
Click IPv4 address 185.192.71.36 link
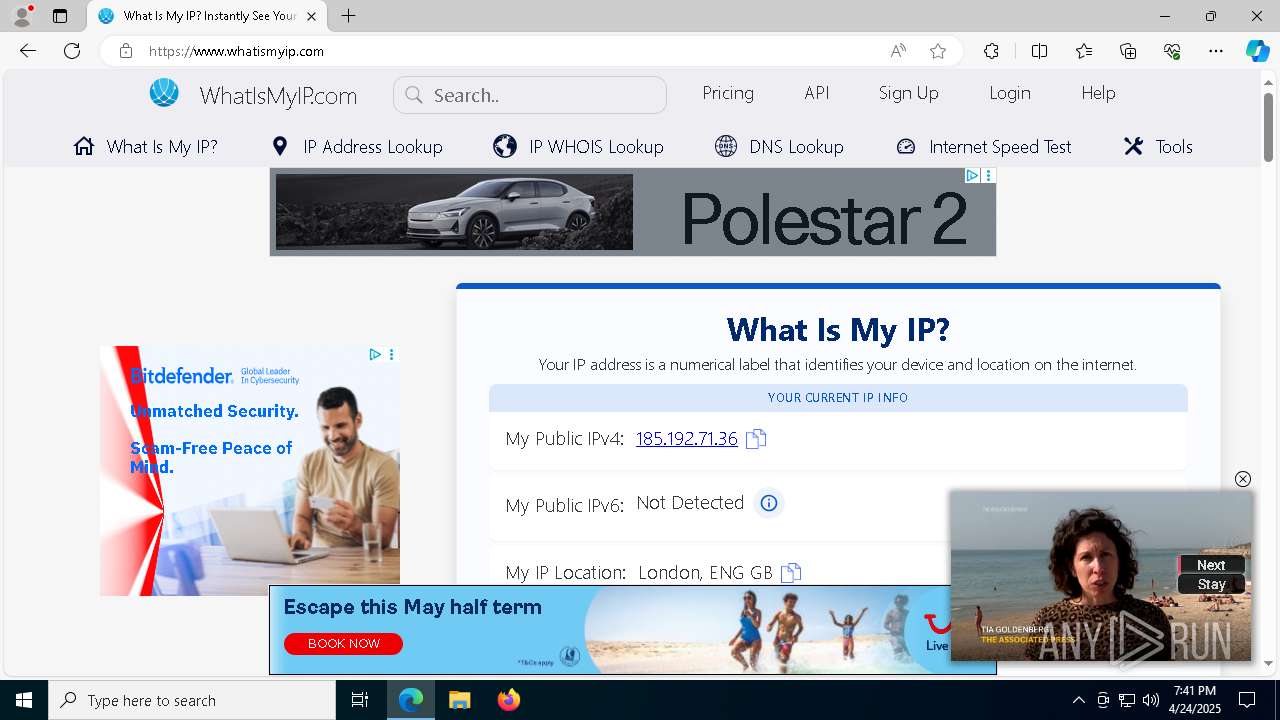point(687,438)
